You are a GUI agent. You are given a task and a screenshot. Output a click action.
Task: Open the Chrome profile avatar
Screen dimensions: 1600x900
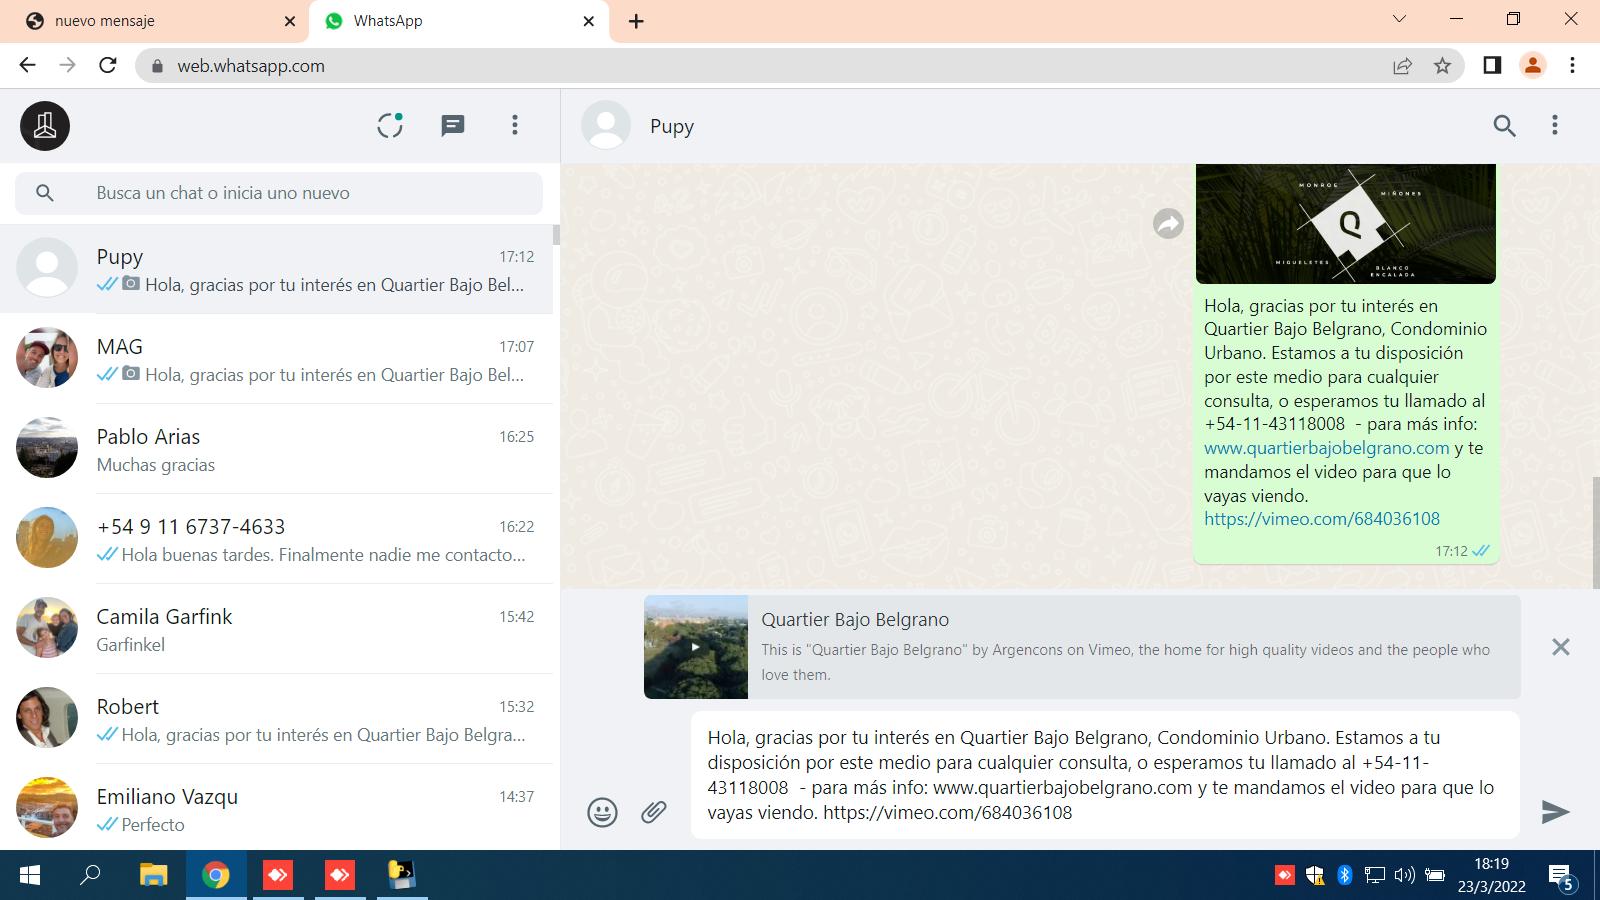1532,65
